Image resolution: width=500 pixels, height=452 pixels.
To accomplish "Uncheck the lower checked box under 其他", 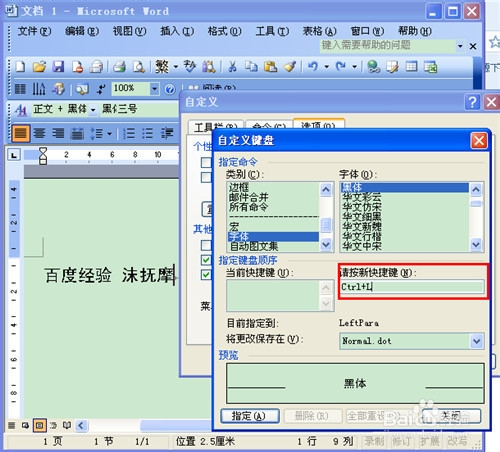I will point(206,275).
